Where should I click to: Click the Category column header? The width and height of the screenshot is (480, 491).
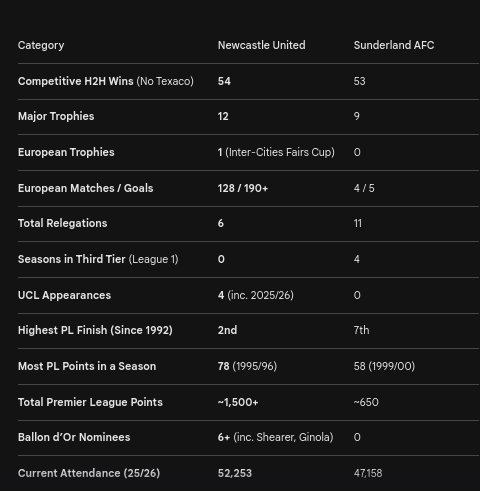[x=41, y=45]
